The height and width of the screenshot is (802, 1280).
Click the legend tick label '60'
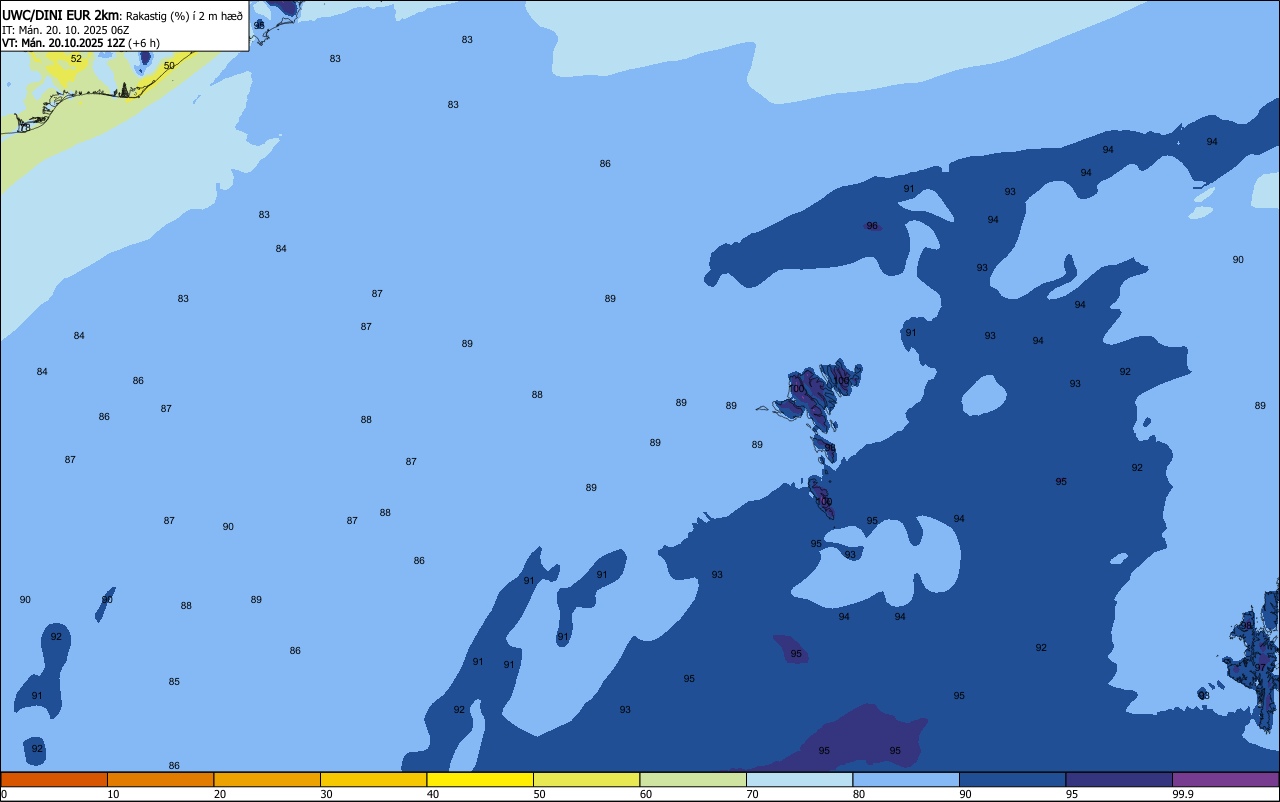646,794
